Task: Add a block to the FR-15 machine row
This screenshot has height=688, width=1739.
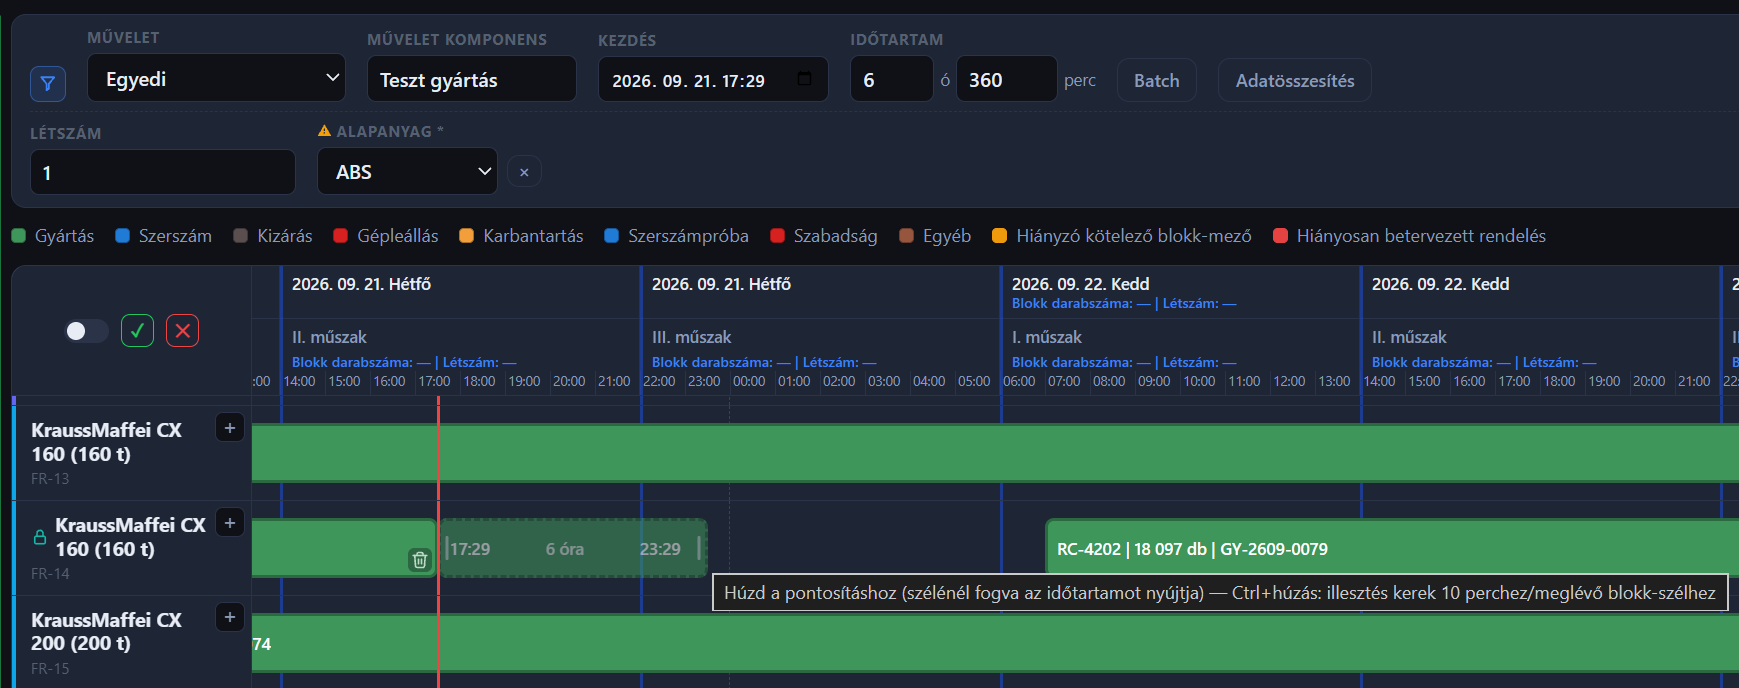Action: 230,617
